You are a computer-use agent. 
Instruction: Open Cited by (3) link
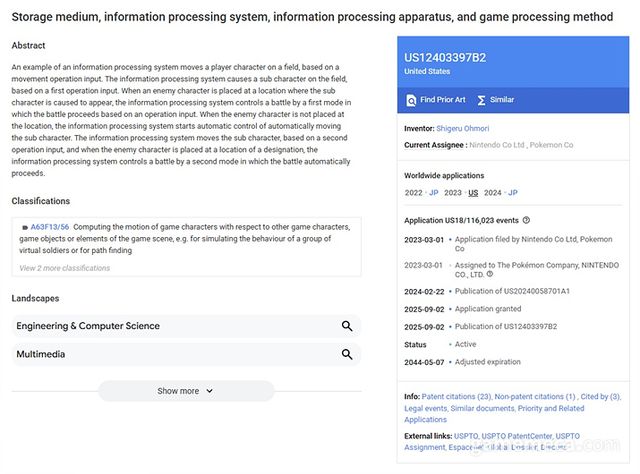click(x=600, y=396)
